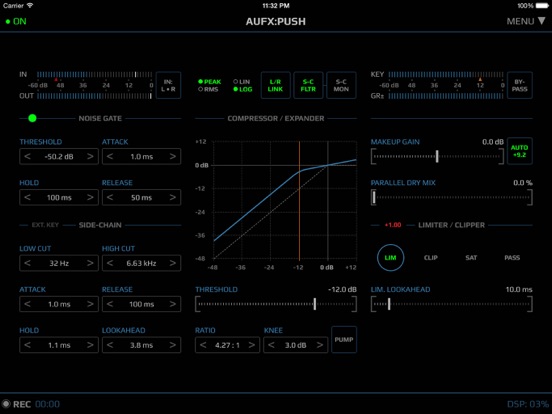The image size is (552, 414).
Task: Click the BY-PASS button
Action: click(520, 86)
